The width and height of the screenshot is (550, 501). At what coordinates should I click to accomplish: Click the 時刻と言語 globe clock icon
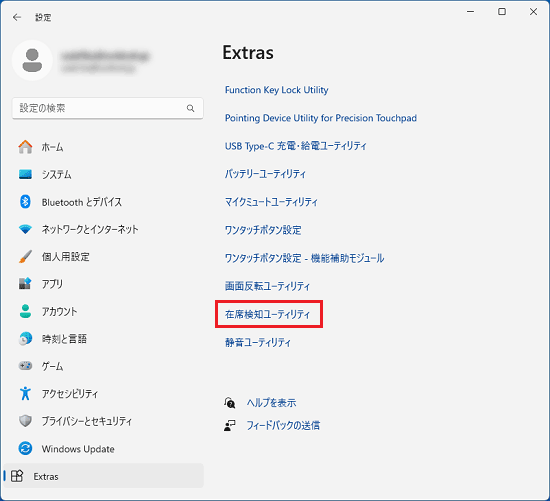coord(25,339)
